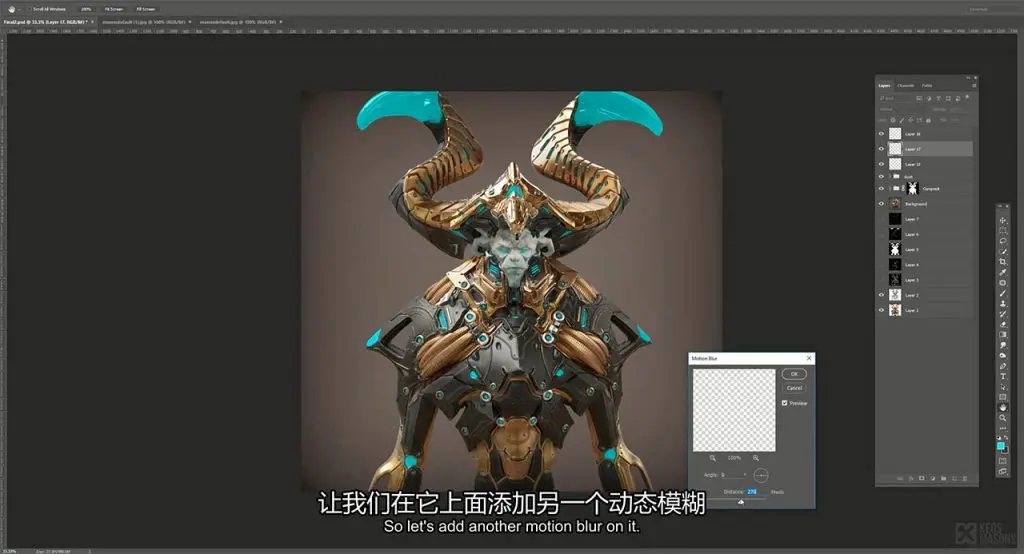
Task: Select the Horizontal Type tool
Action: click(1002, 377)
